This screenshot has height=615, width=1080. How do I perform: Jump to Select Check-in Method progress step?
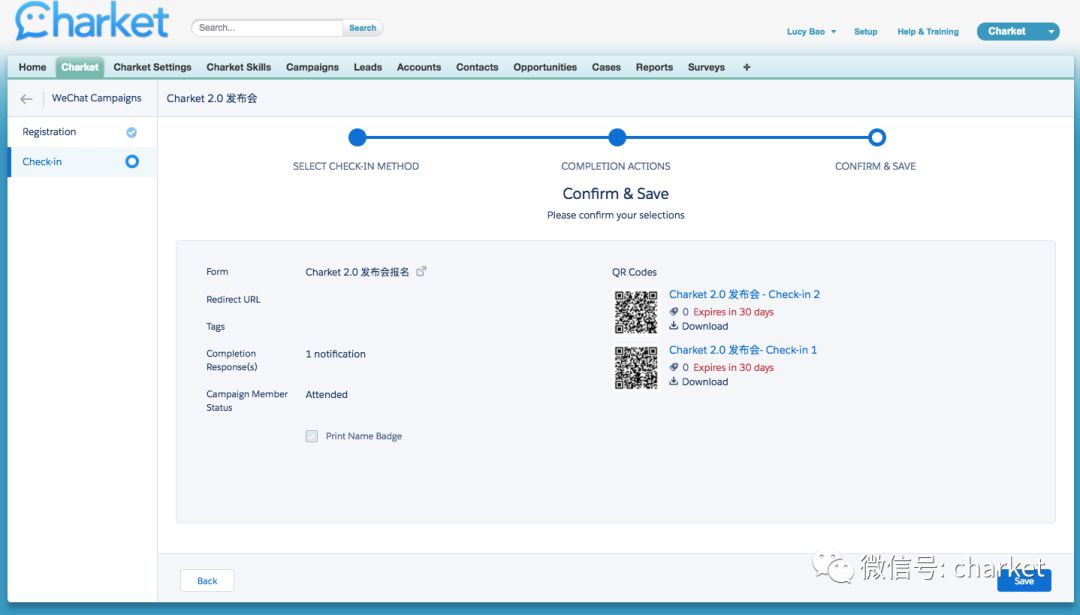(357, 138)
